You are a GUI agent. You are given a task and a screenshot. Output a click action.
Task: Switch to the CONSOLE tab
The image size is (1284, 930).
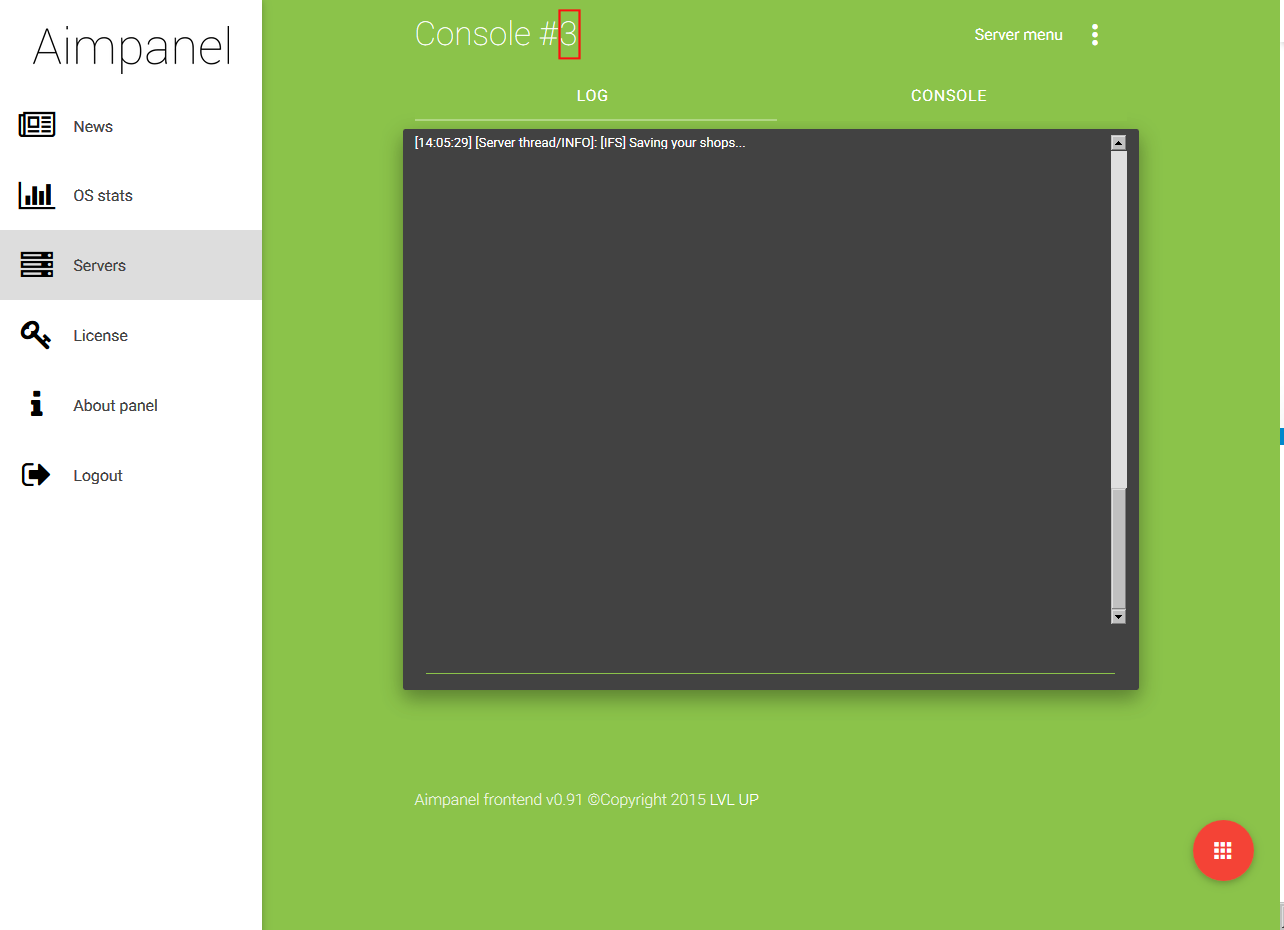click(x=948, y=96)
